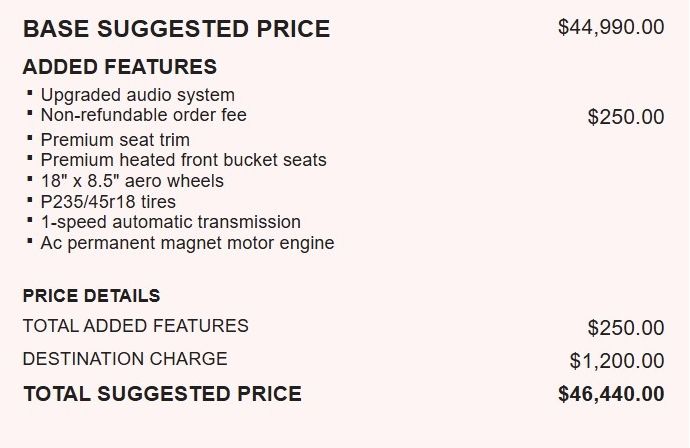Click the $250.00 total added features amount
Image resolution: width=690 pixels, height=448 pixels.
point(626,328)
